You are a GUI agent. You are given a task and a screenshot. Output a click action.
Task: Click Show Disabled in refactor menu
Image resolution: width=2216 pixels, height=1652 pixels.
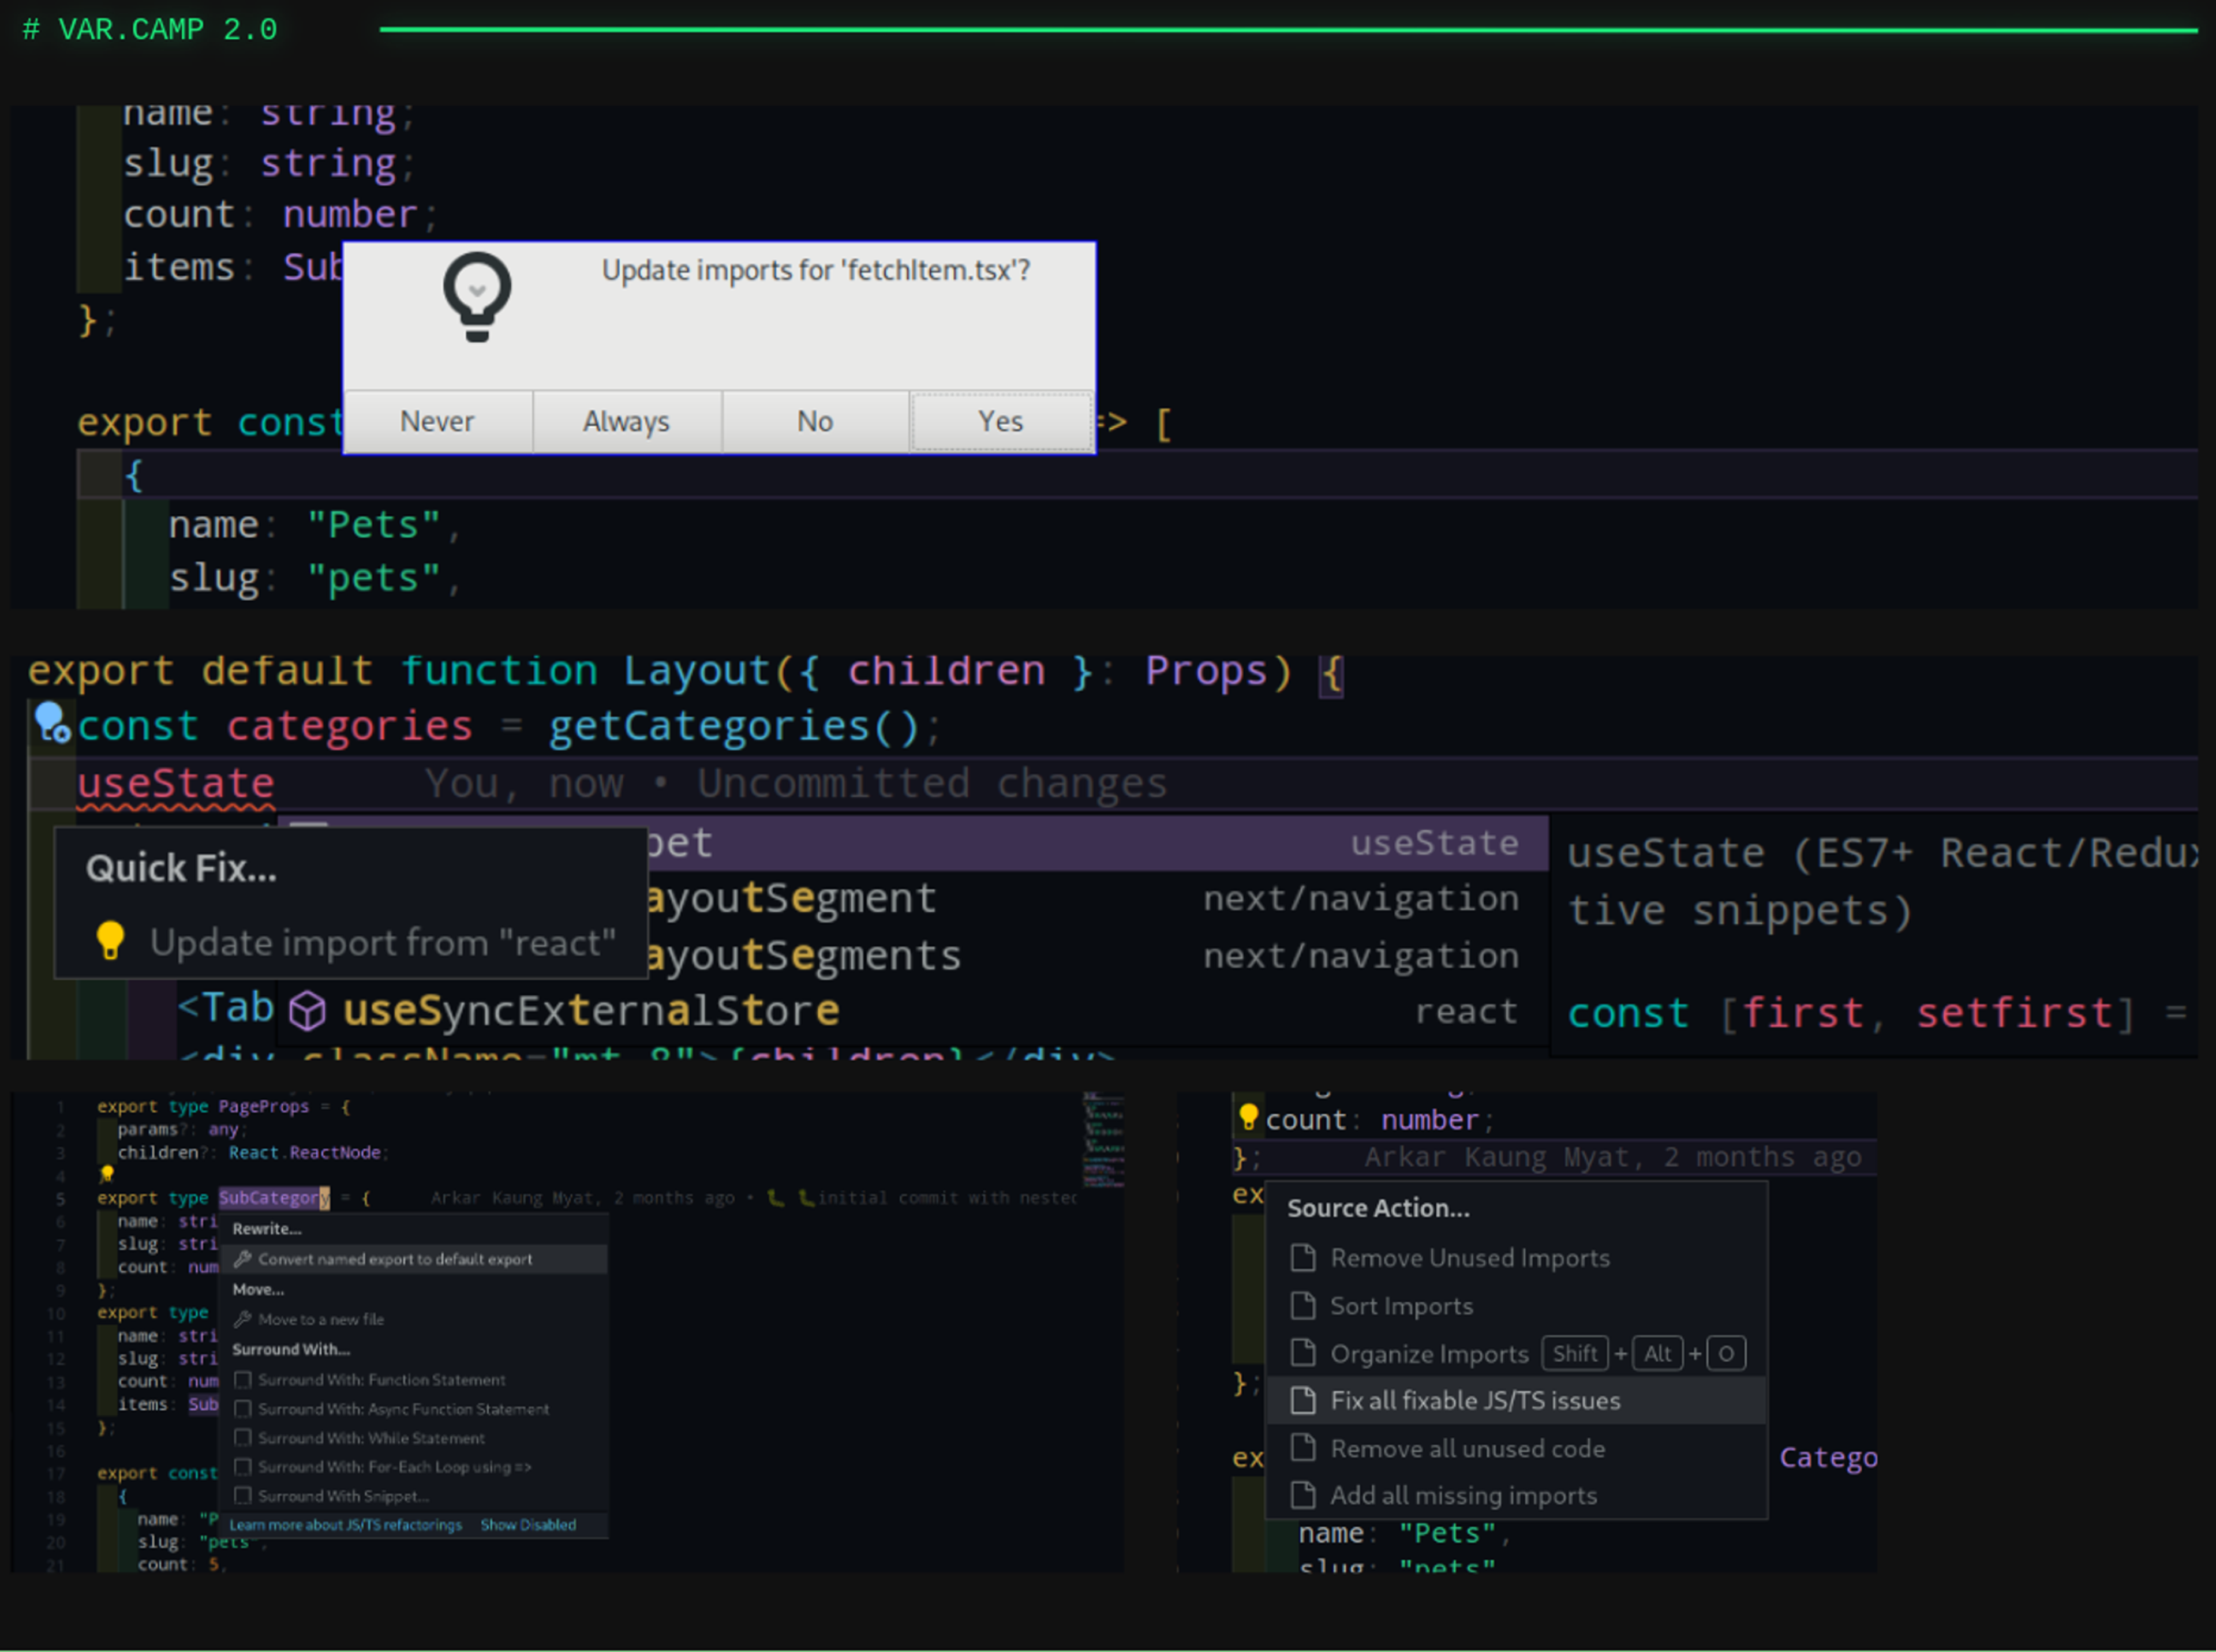pos(528,1525)
